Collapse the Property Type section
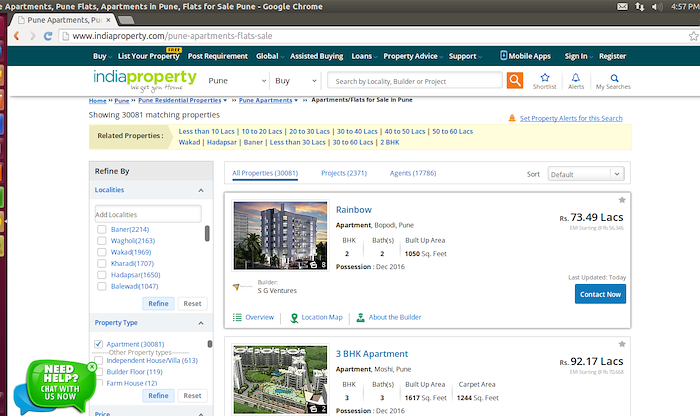This screenshot has width=700, height=416. [201, 323]
